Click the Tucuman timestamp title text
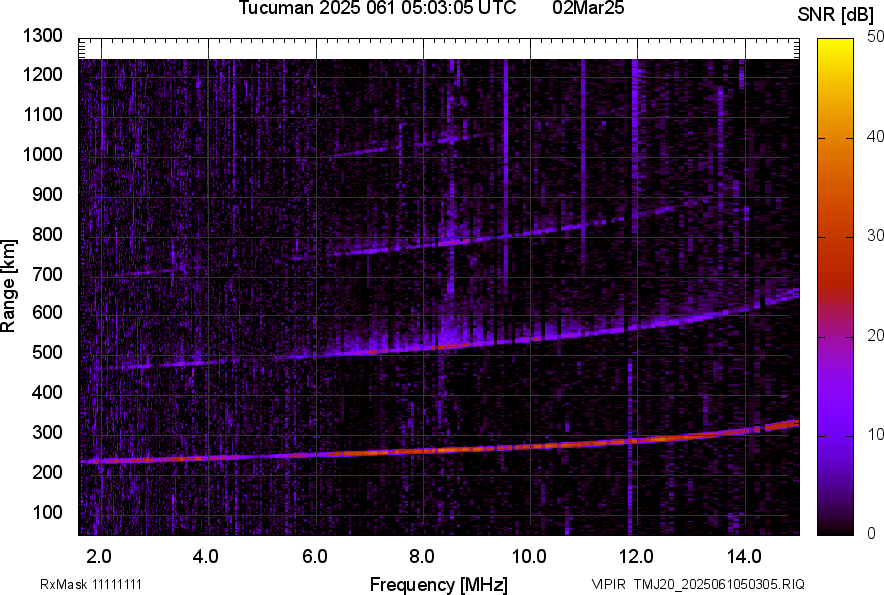Viewport: 884px width, 595px height. [377, 9]
